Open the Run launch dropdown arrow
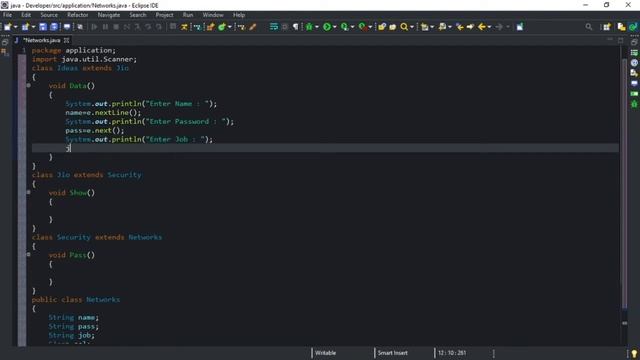640x360 pixels. pyautogui.click(x=335, y=27)
